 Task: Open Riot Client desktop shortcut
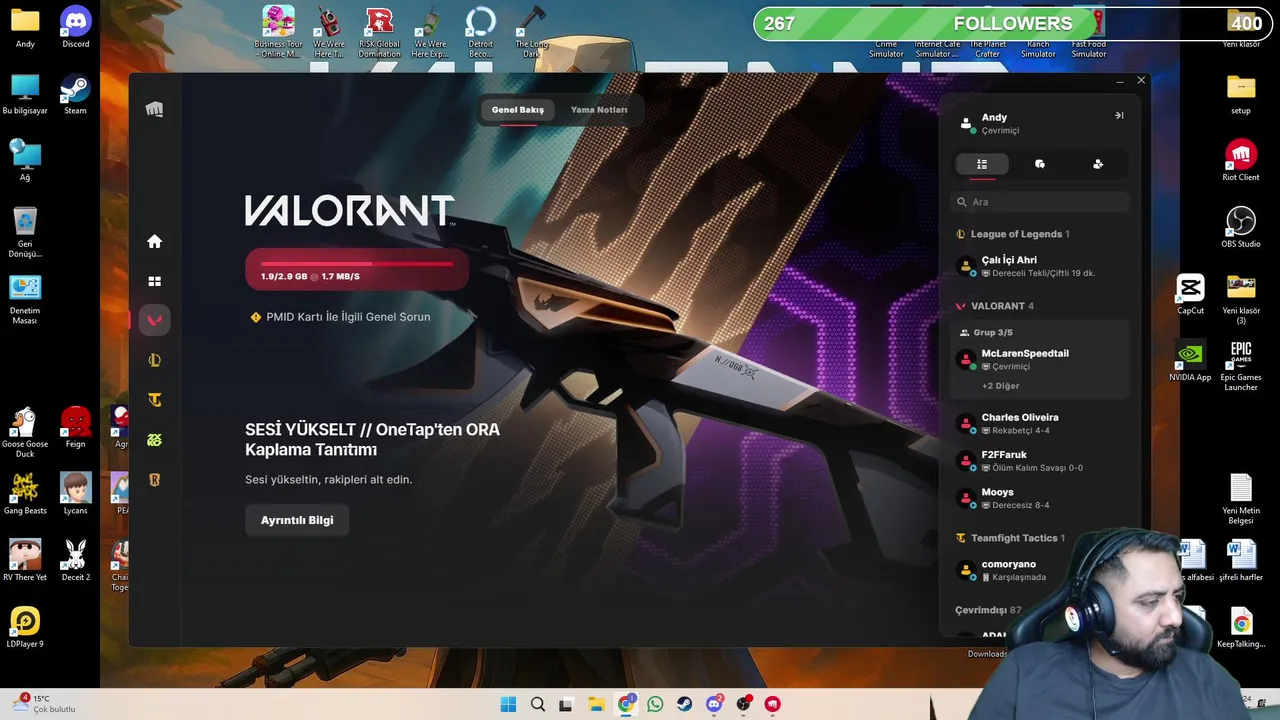(1241, 161)
